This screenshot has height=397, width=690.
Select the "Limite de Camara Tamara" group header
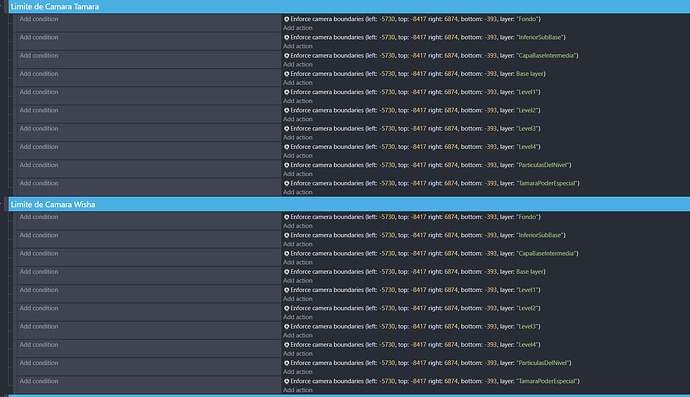tap(349, 7)
